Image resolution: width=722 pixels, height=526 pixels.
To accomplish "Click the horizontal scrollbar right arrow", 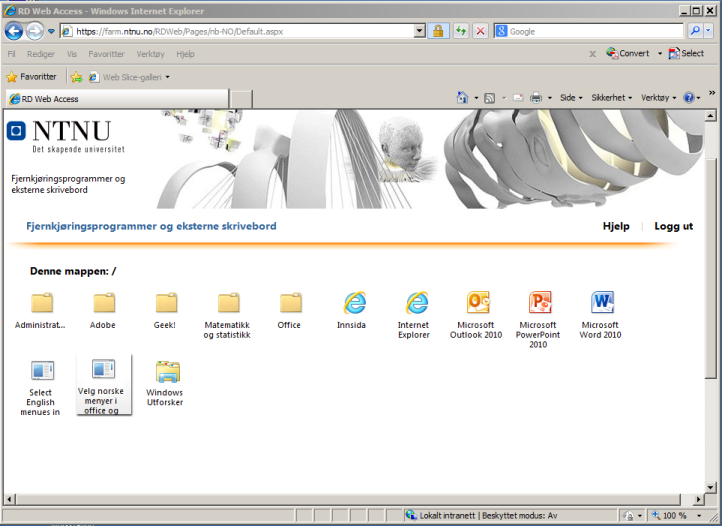I will point(699,499).
